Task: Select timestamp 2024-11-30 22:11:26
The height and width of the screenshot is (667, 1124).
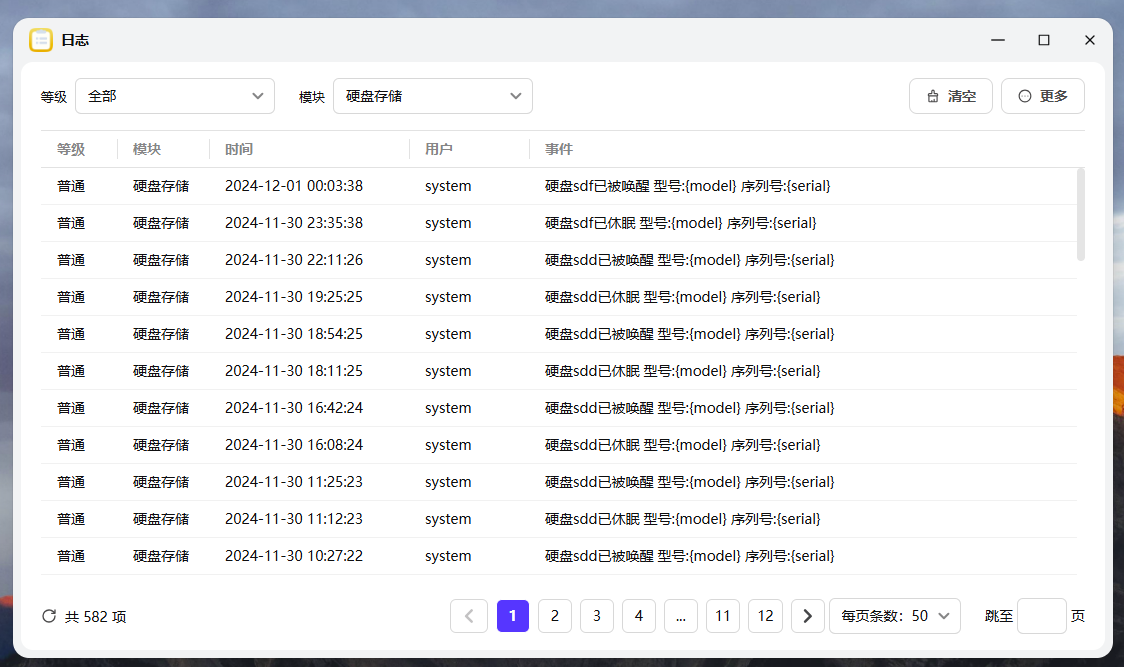Action: [294, 260]
